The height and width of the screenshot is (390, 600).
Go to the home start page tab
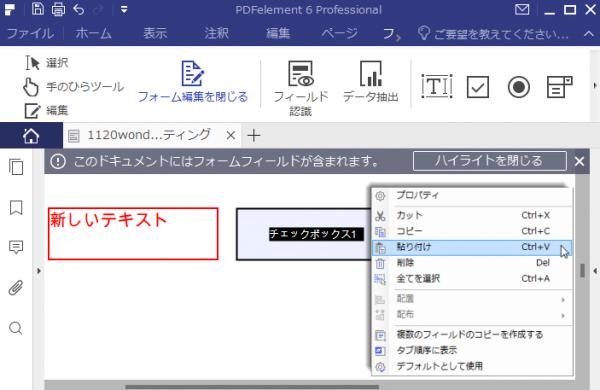click(x=31, y=135)
